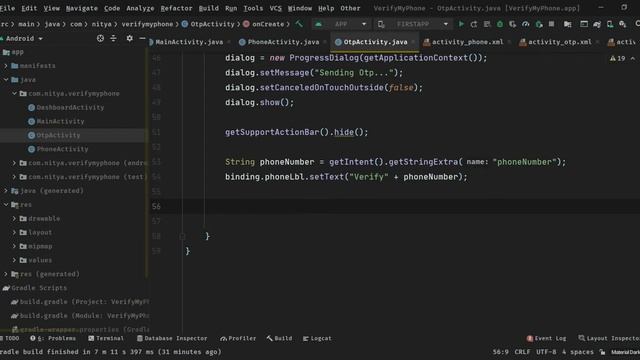This screenshot has width=640, height=360.
Task: Hide the Project panel with minus icon
Action: click(142, 38)
